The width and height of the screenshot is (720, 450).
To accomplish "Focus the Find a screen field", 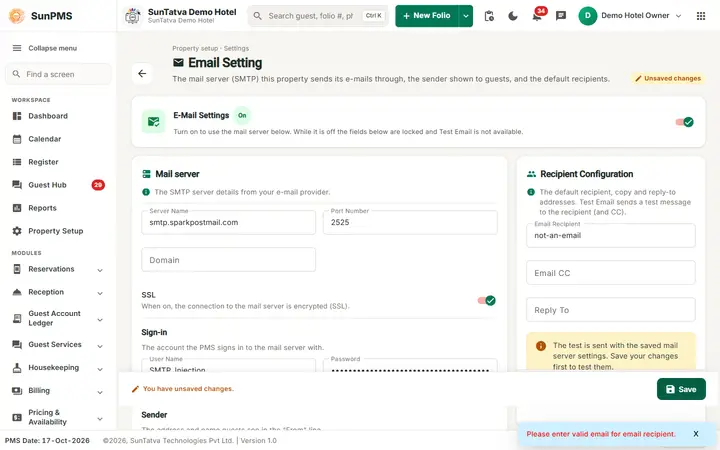I will coord(58,74).
